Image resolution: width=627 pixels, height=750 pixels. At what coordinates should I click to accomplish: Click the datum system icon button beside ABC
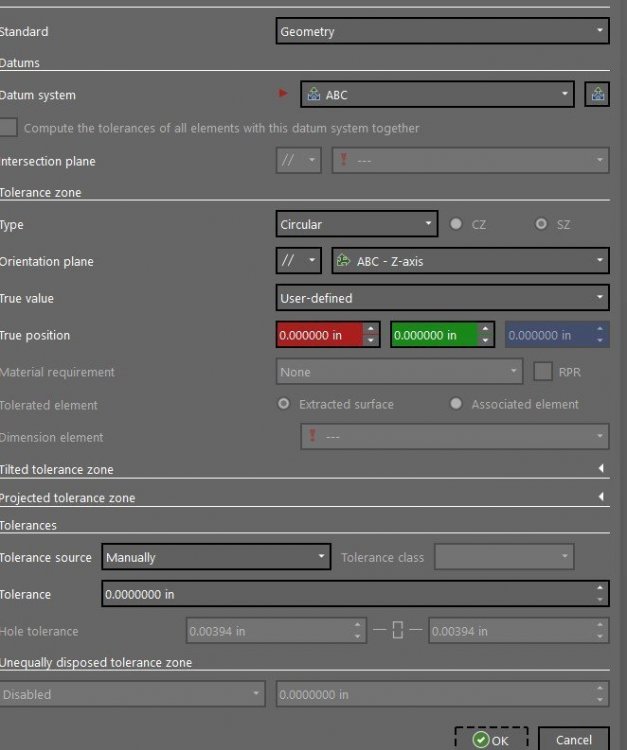597,95
